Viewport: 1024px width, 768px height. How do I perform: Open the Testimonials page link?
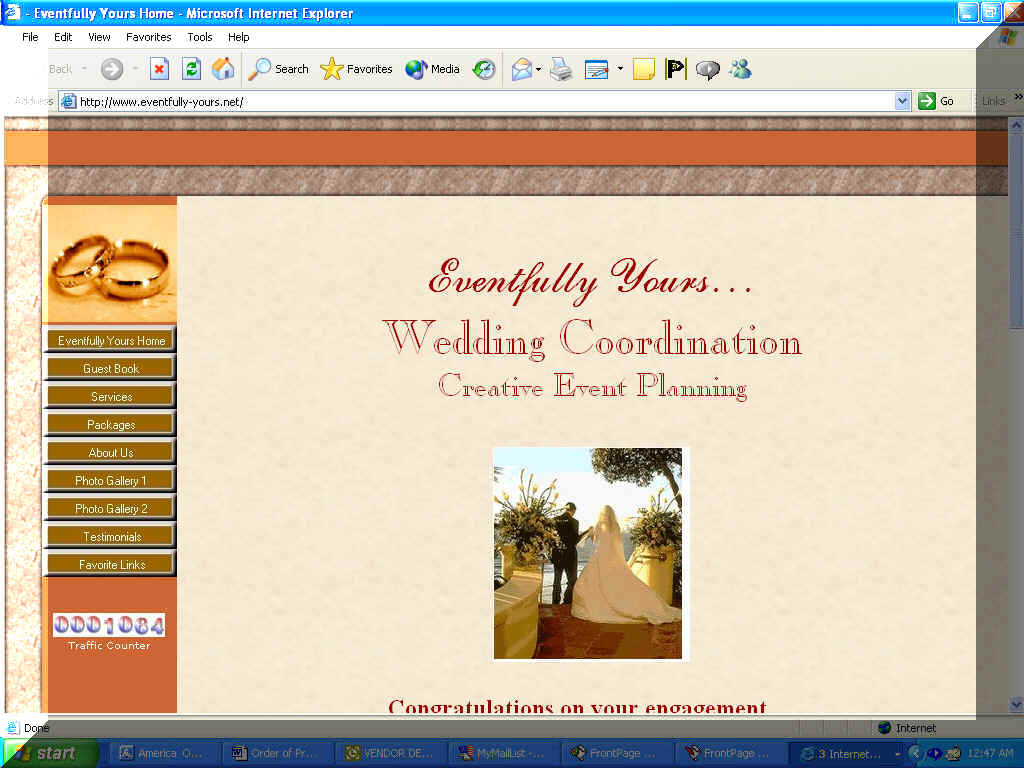111,537
